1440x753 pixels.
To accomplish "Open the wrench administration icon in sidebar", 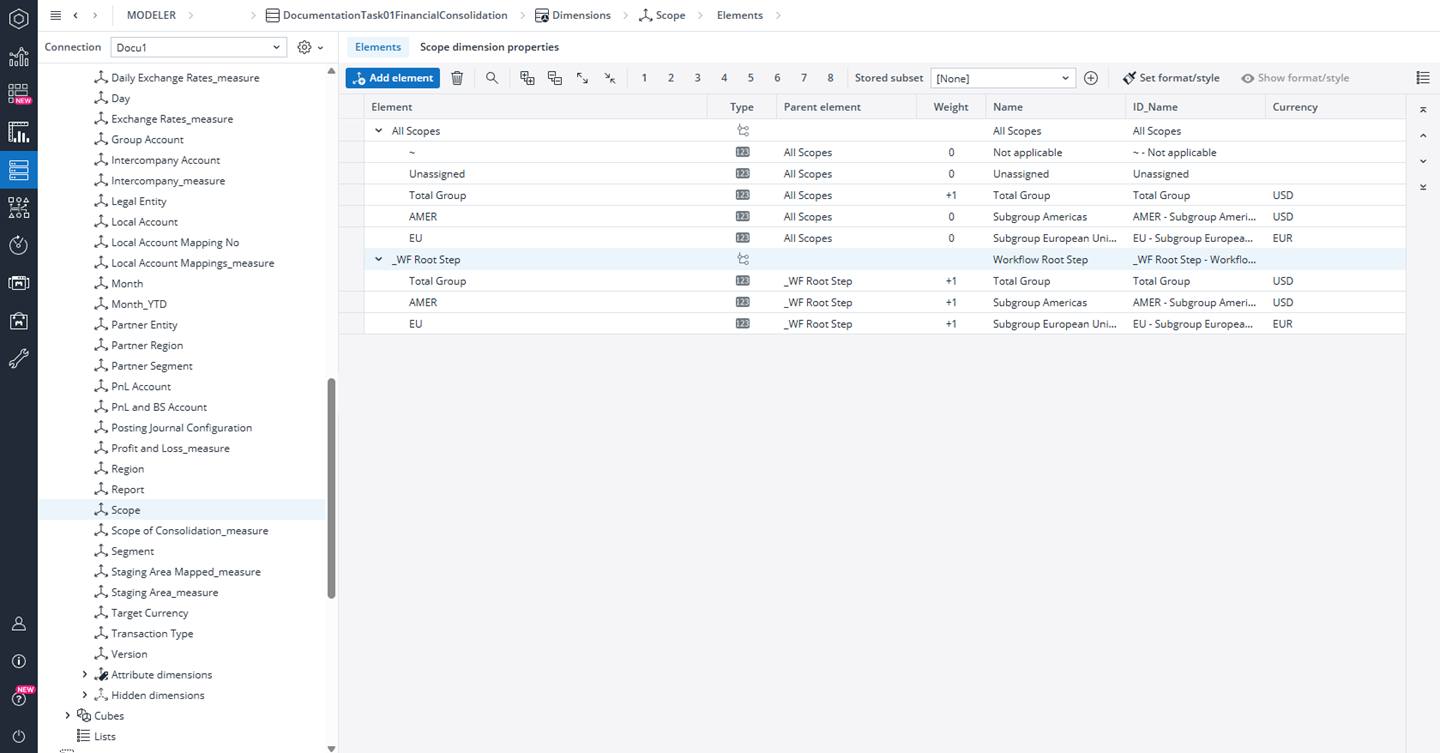I will [x=18, y=359].
